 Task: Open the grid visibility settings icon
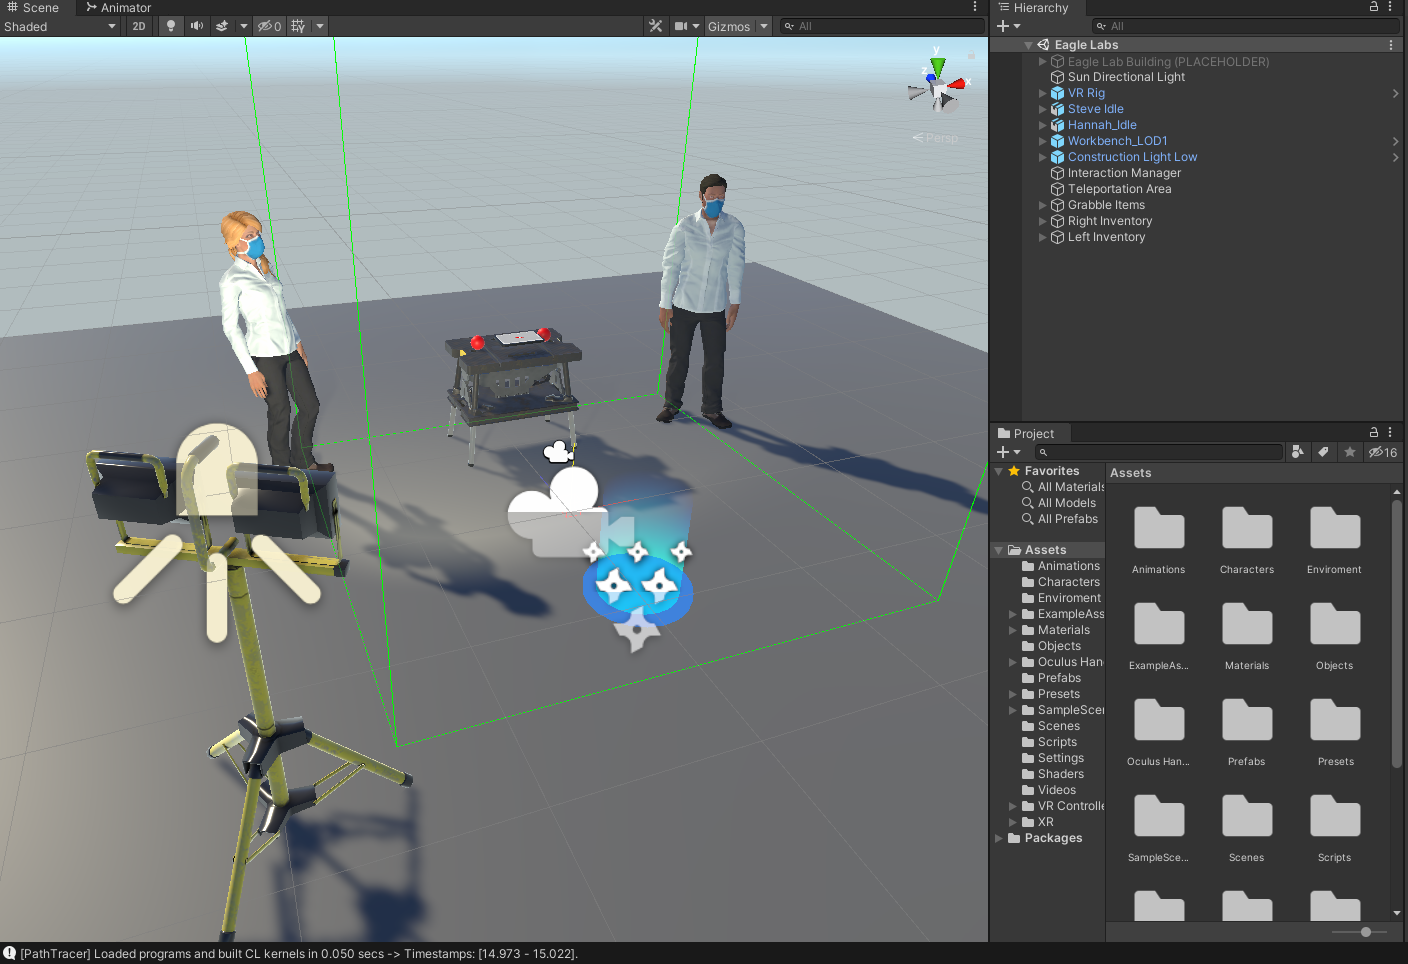pyautogui.click(x=300, y=26)
